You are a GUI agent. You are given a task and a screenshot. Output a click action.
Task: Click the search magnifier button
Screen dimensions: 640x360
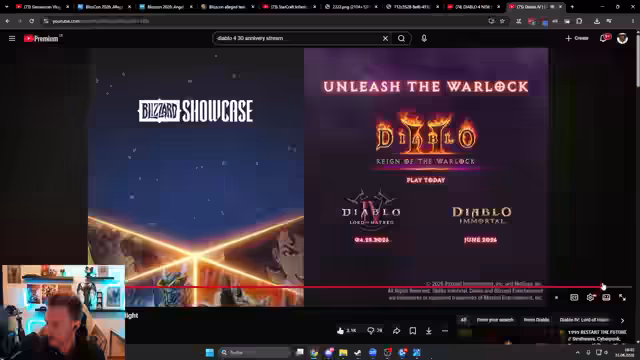click(401, 38)
